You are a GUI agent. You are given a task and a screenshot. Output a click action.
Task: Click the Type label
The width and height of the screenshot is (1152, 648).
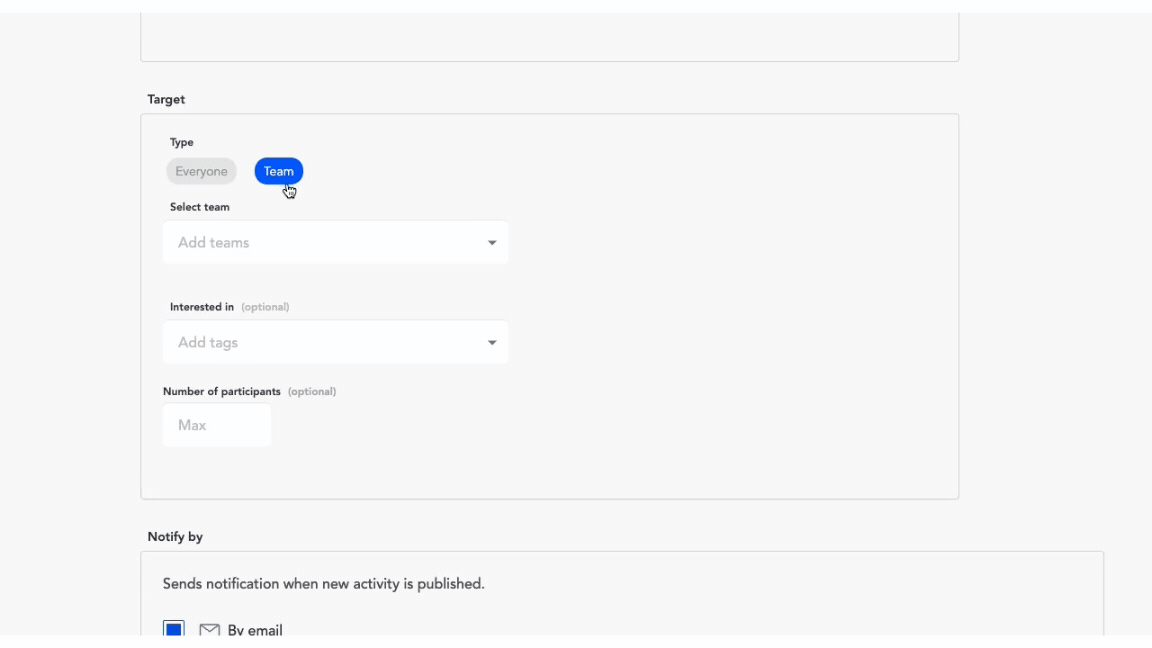pos(182,143)
